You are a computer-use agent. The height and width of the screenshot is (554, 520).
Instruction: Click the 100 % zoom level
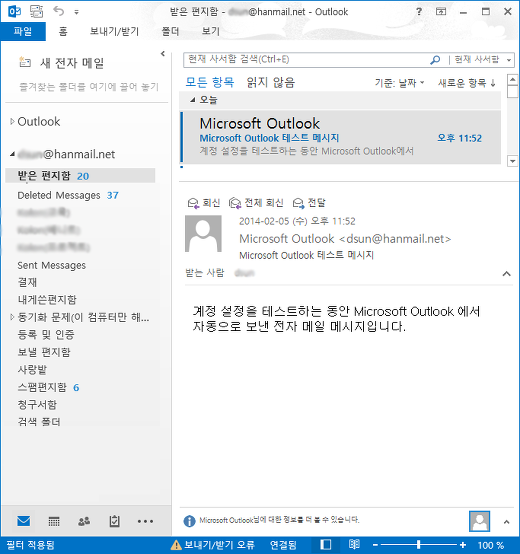(x=491, y=545)
